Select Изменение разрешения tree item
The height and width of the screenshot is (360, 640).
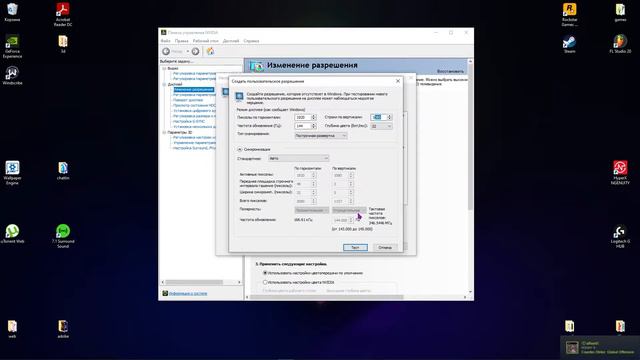point(193,89)
